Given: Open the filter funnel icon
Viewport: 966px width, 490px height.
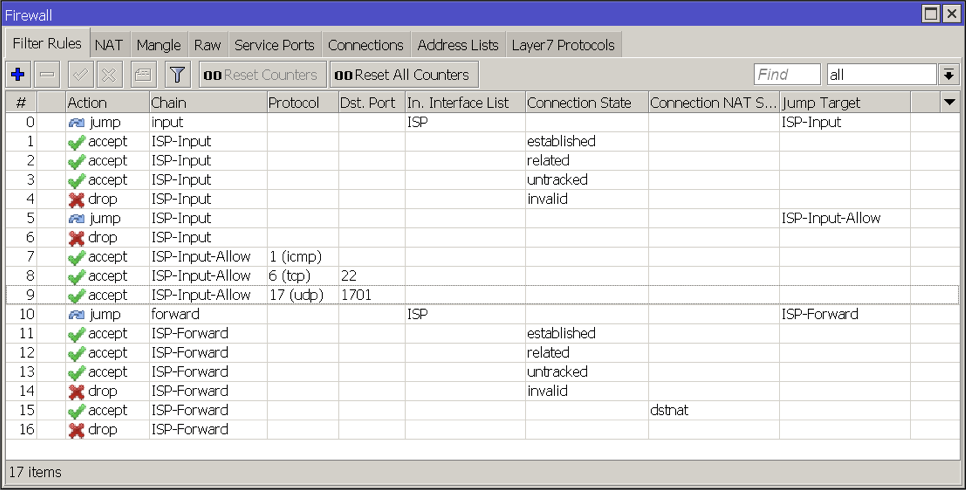Looking at the screenshot, I should coord(177,75).
